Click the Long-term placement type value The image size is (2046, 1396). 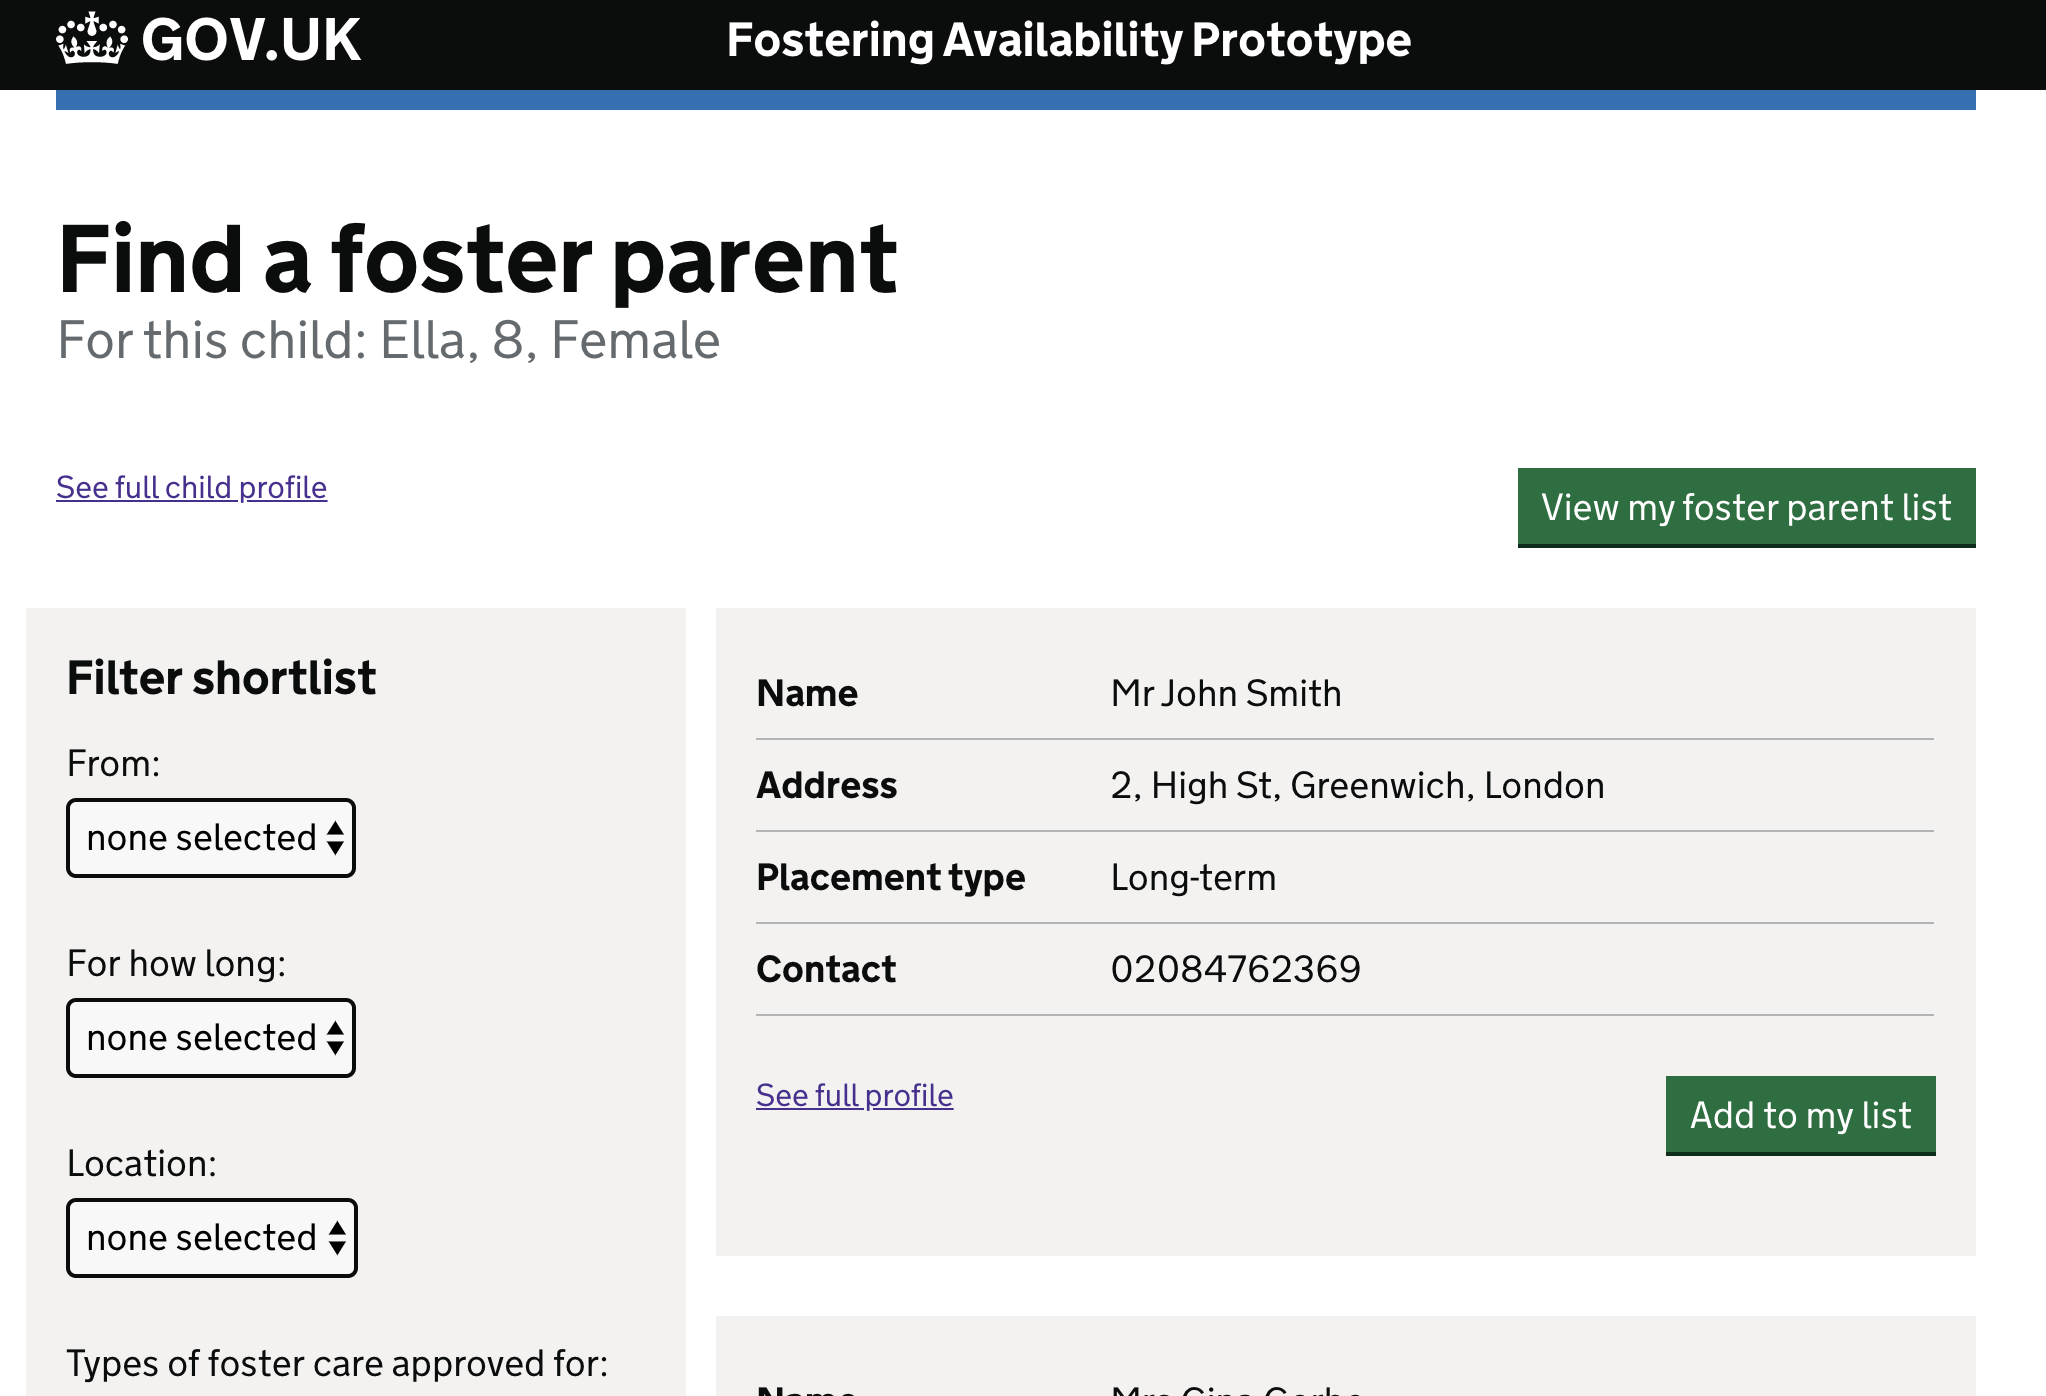pos(1193,877)
